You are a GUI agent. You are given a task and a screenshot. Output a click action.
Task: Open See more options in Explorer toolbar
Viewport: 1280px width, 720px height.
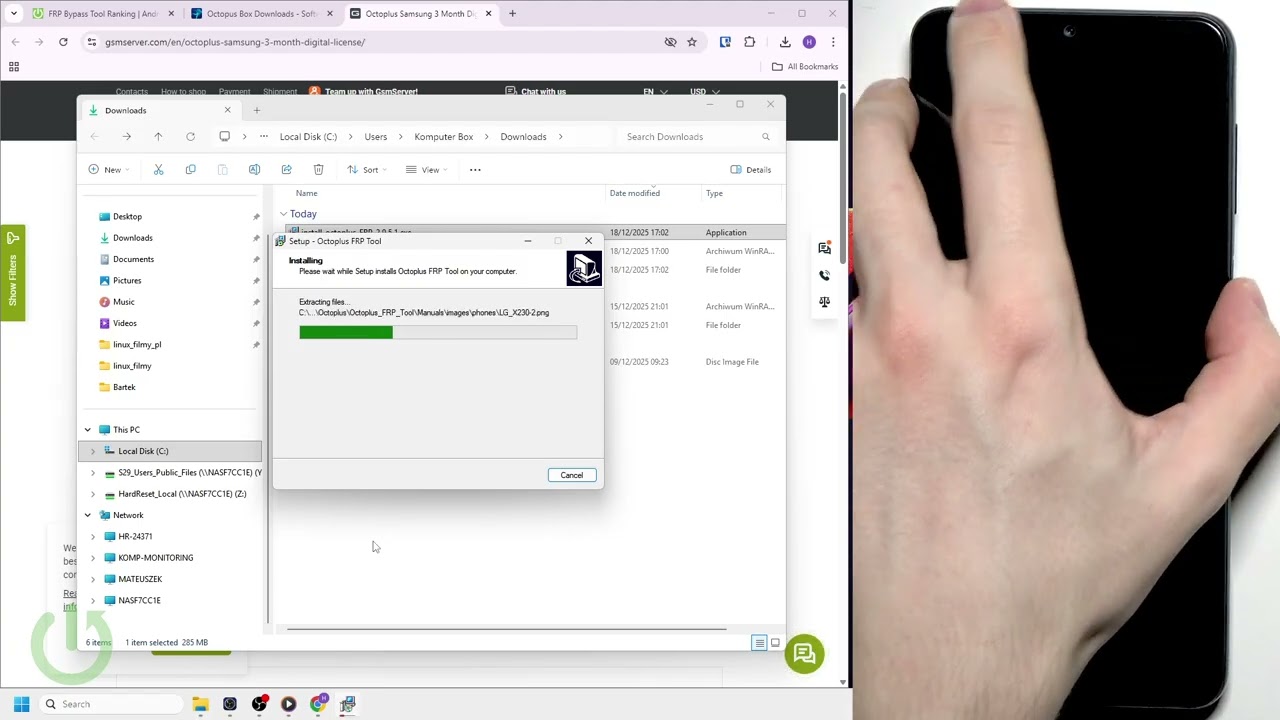coord(475,169)
